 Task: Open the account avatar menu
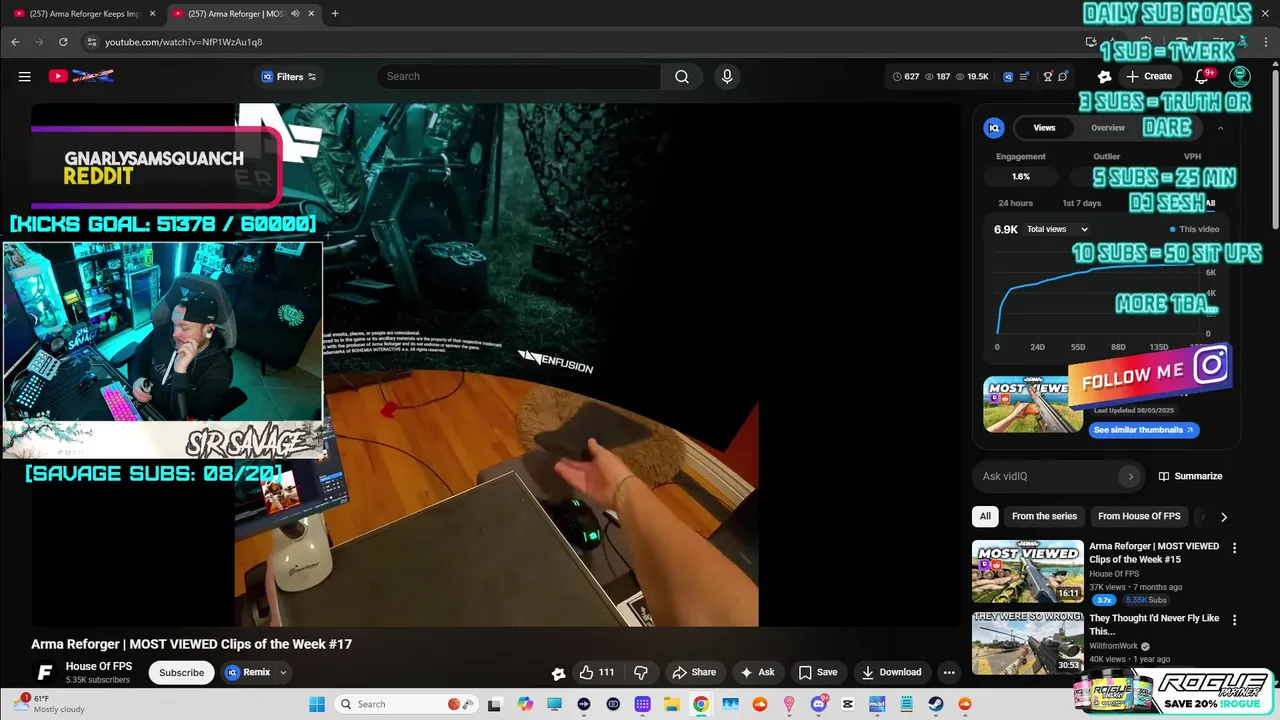pos(1240,76)
